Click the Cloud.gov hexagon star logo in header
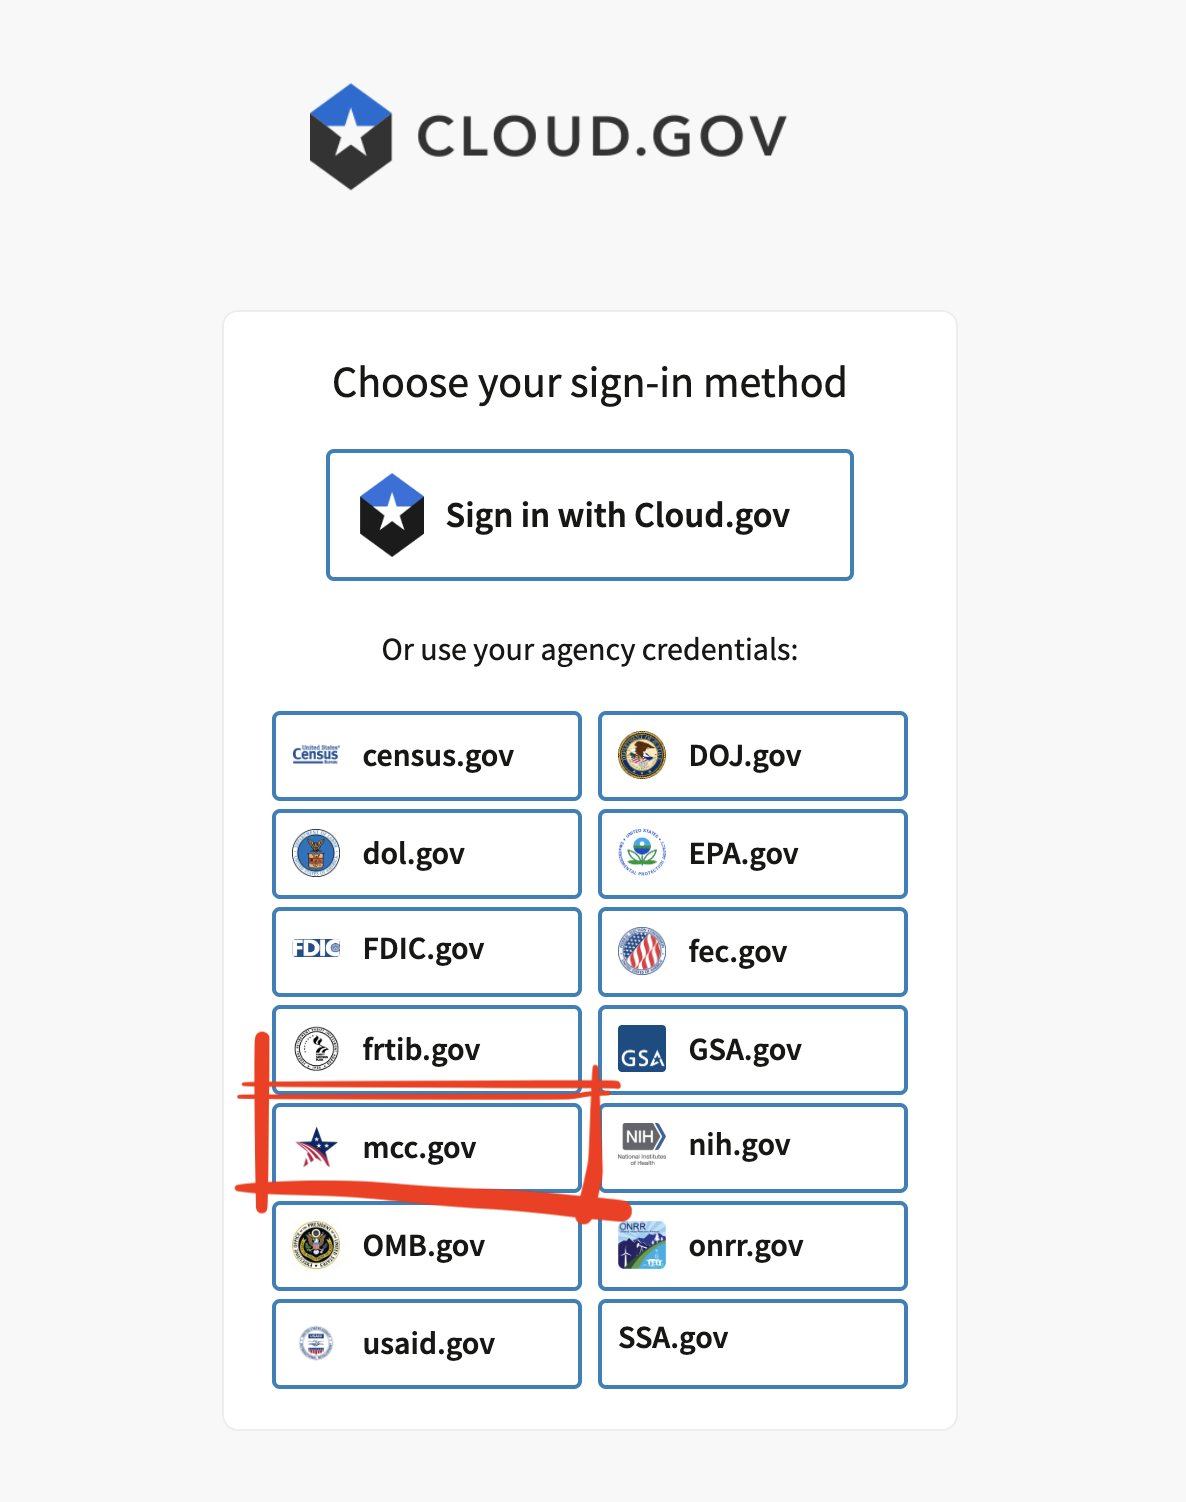 click(x=350, y=136)
